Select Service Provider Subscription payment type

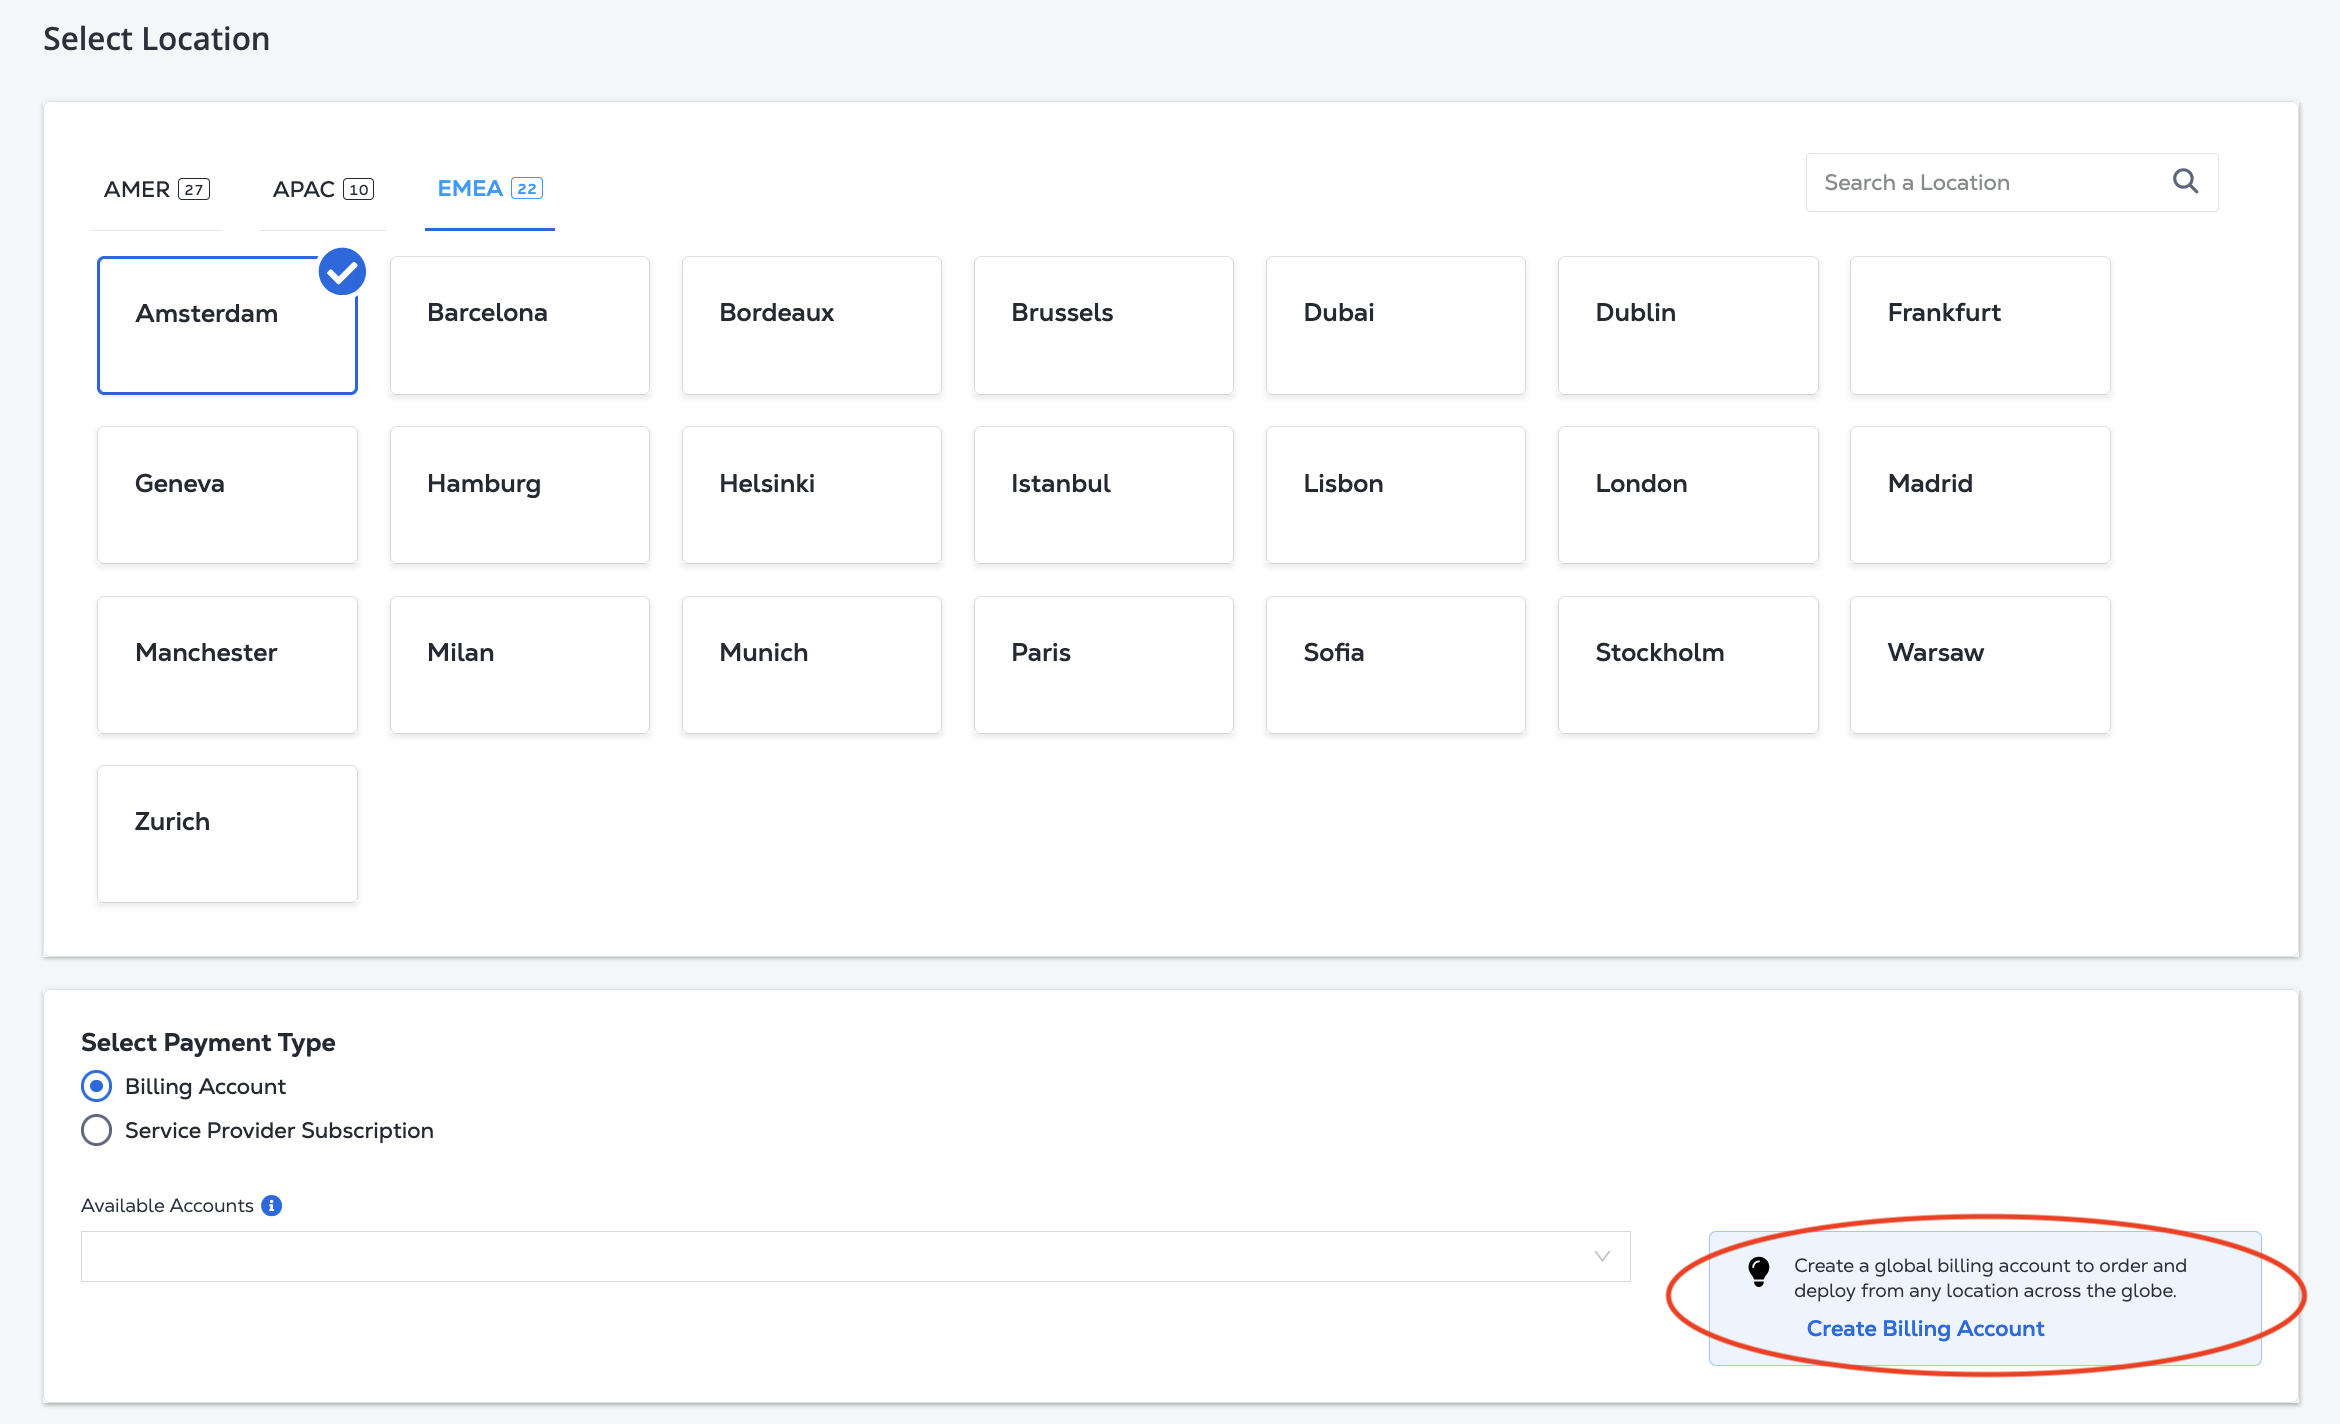pyautogui.click(x=96, y=1130)
